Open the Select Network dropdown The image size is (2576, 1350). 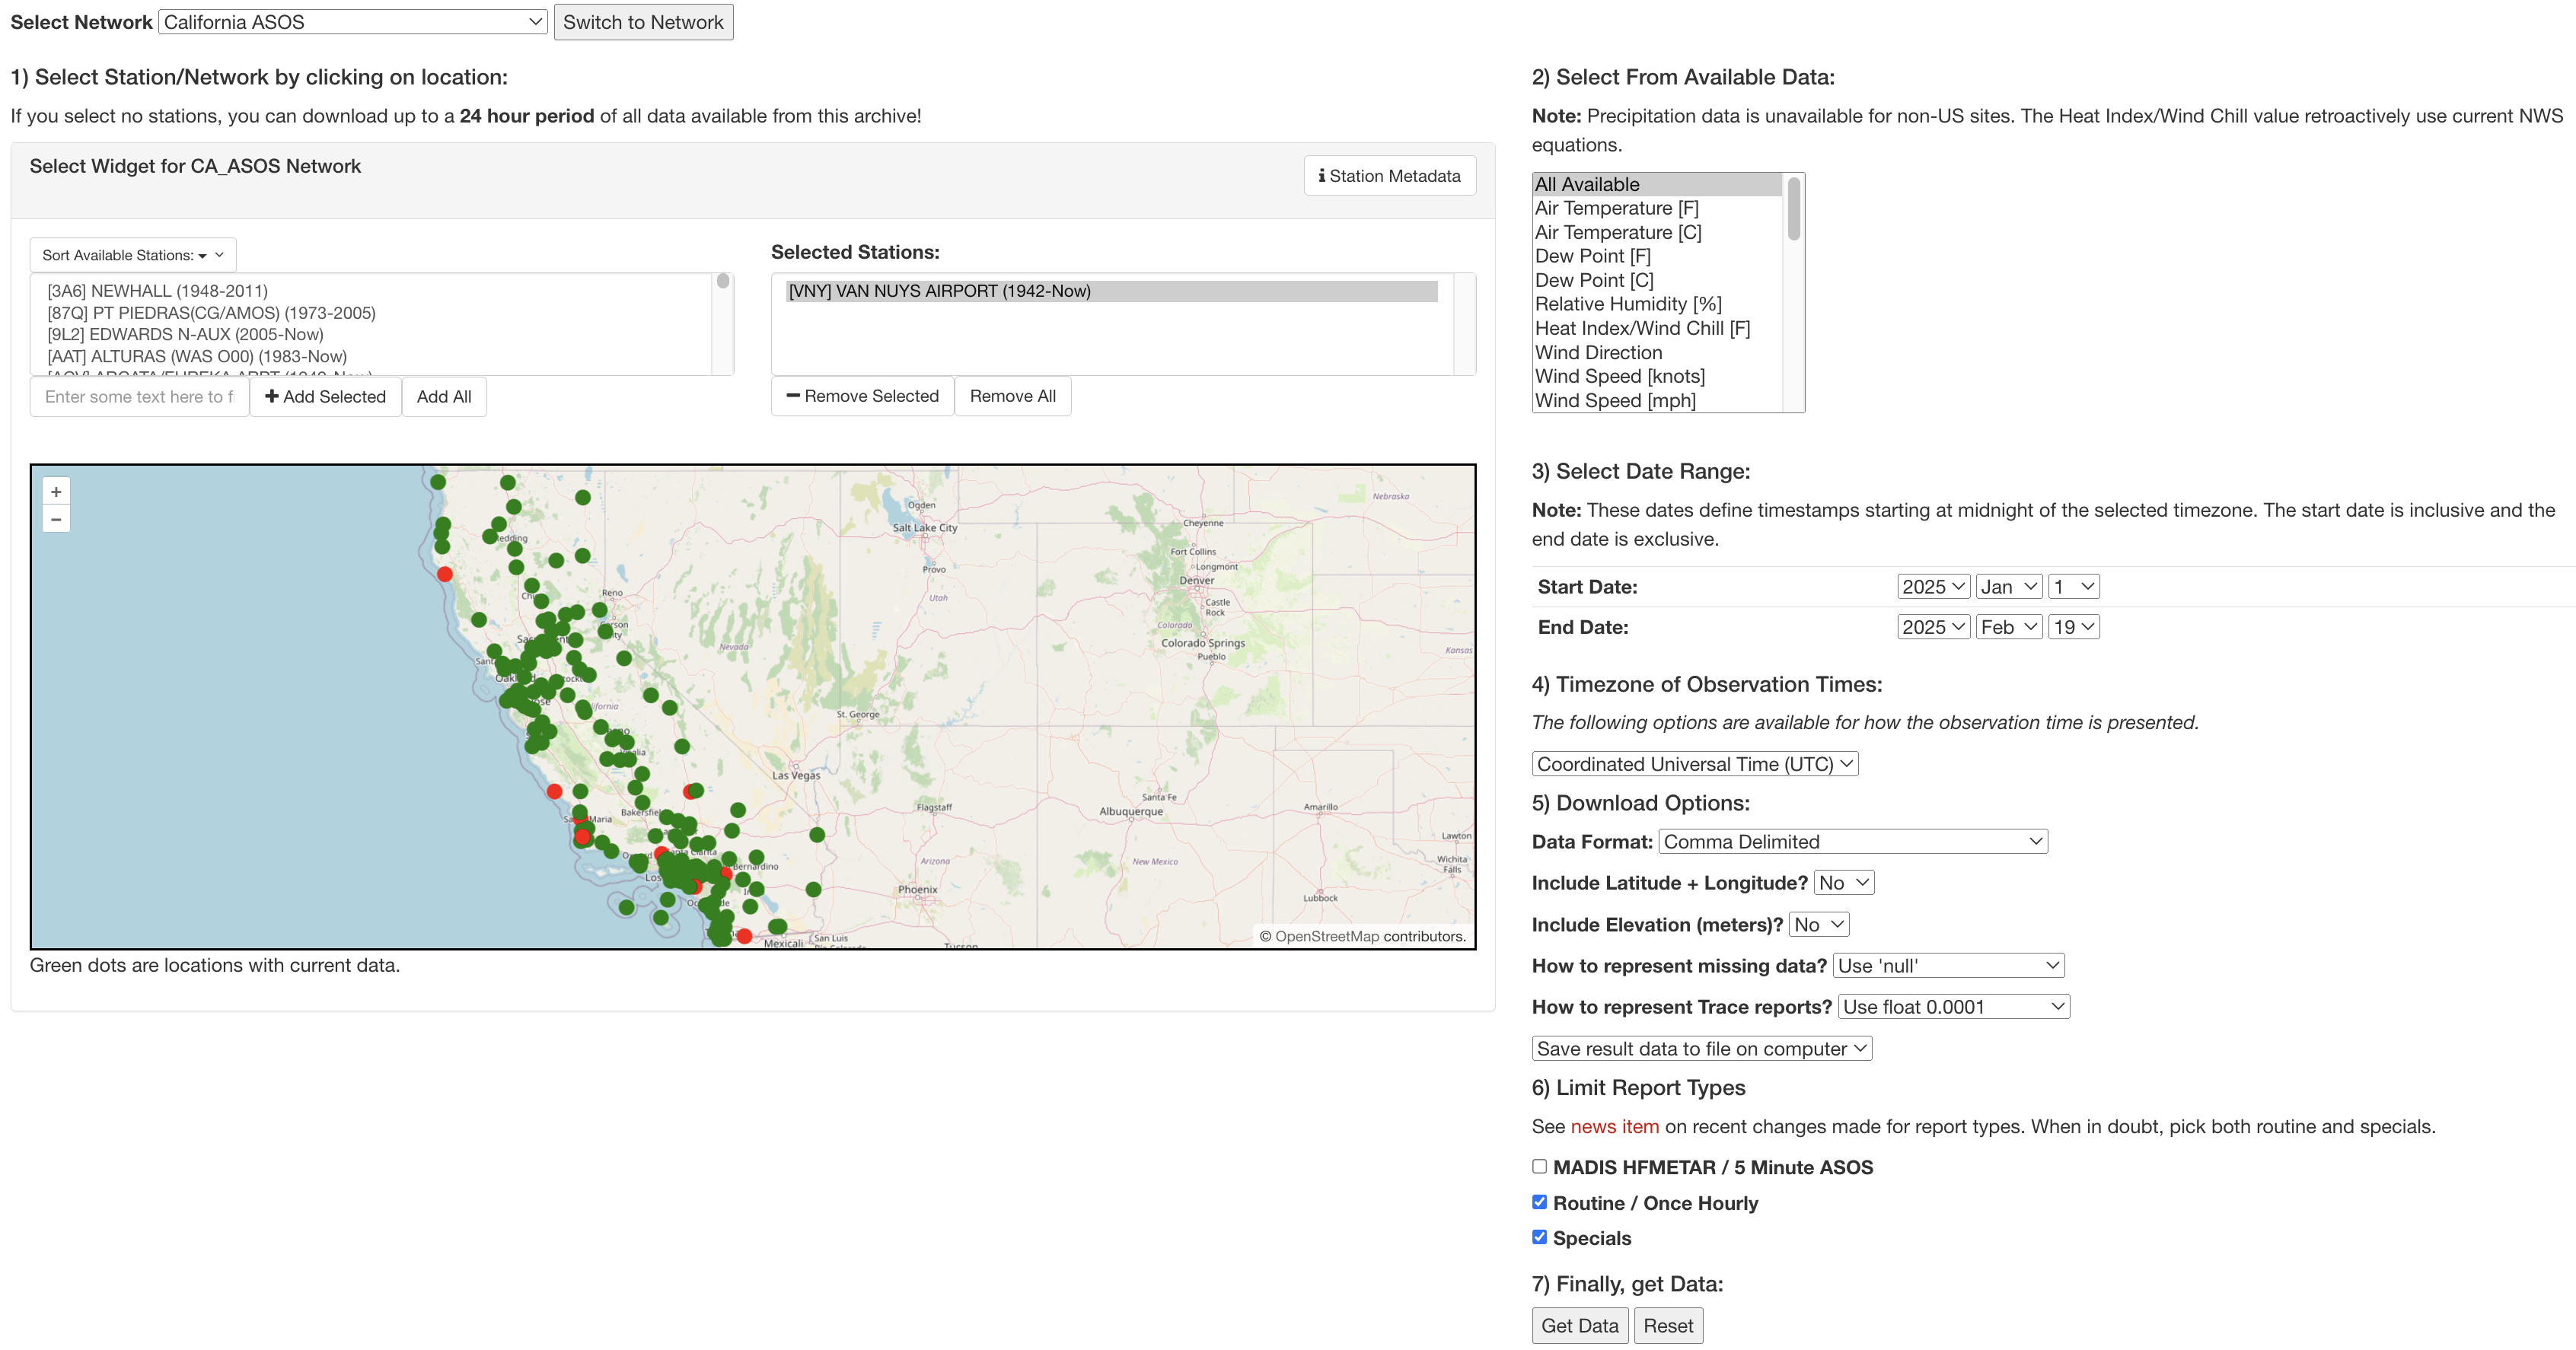click(x=352, y=22)
